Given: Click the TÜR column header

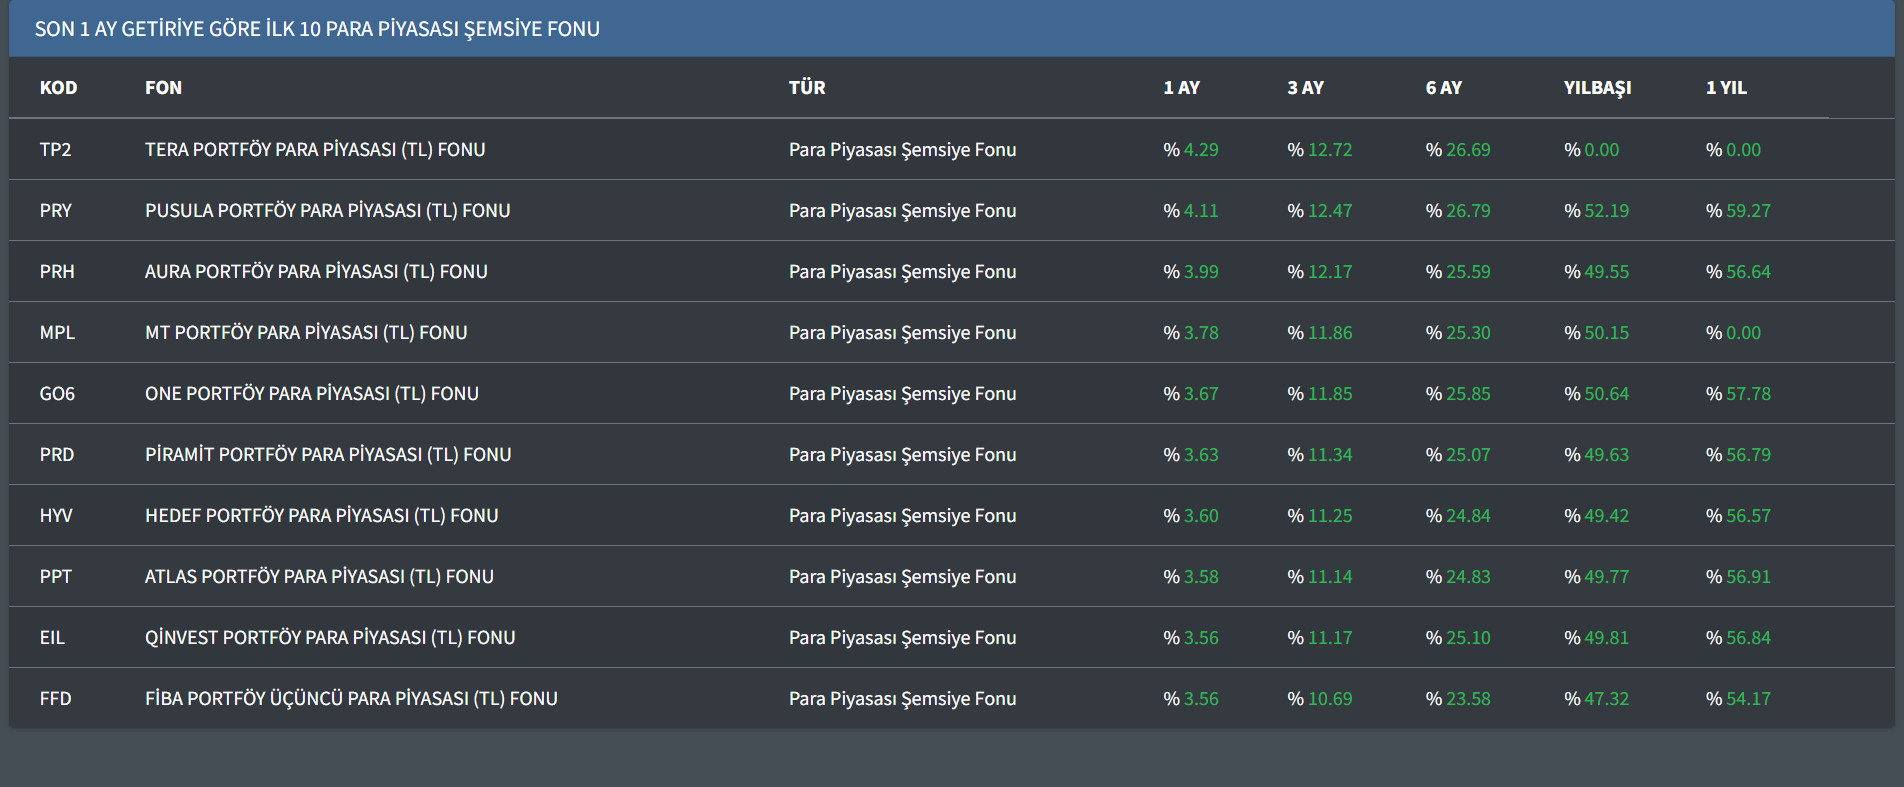Looking at the screenshot, I should (807, 88).
